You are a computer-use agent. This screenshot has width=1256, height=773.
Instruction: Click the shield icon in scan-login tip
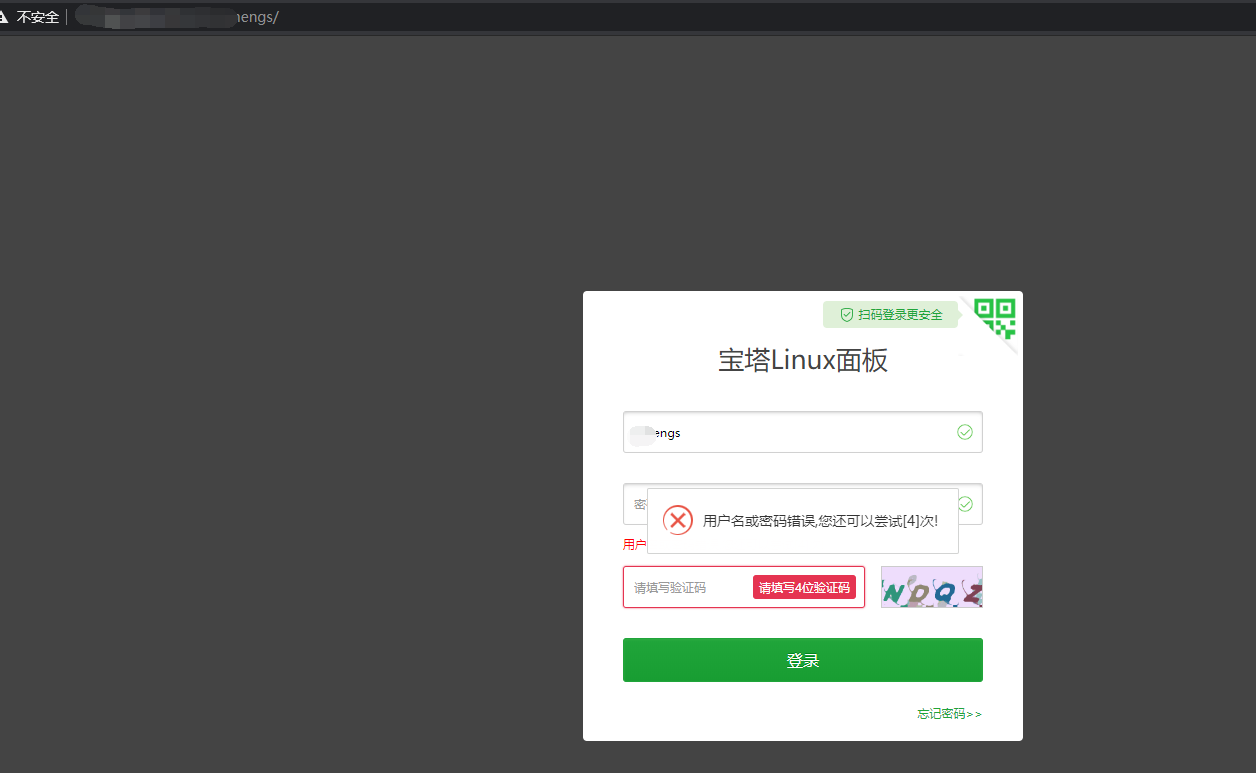click(846, 315)
